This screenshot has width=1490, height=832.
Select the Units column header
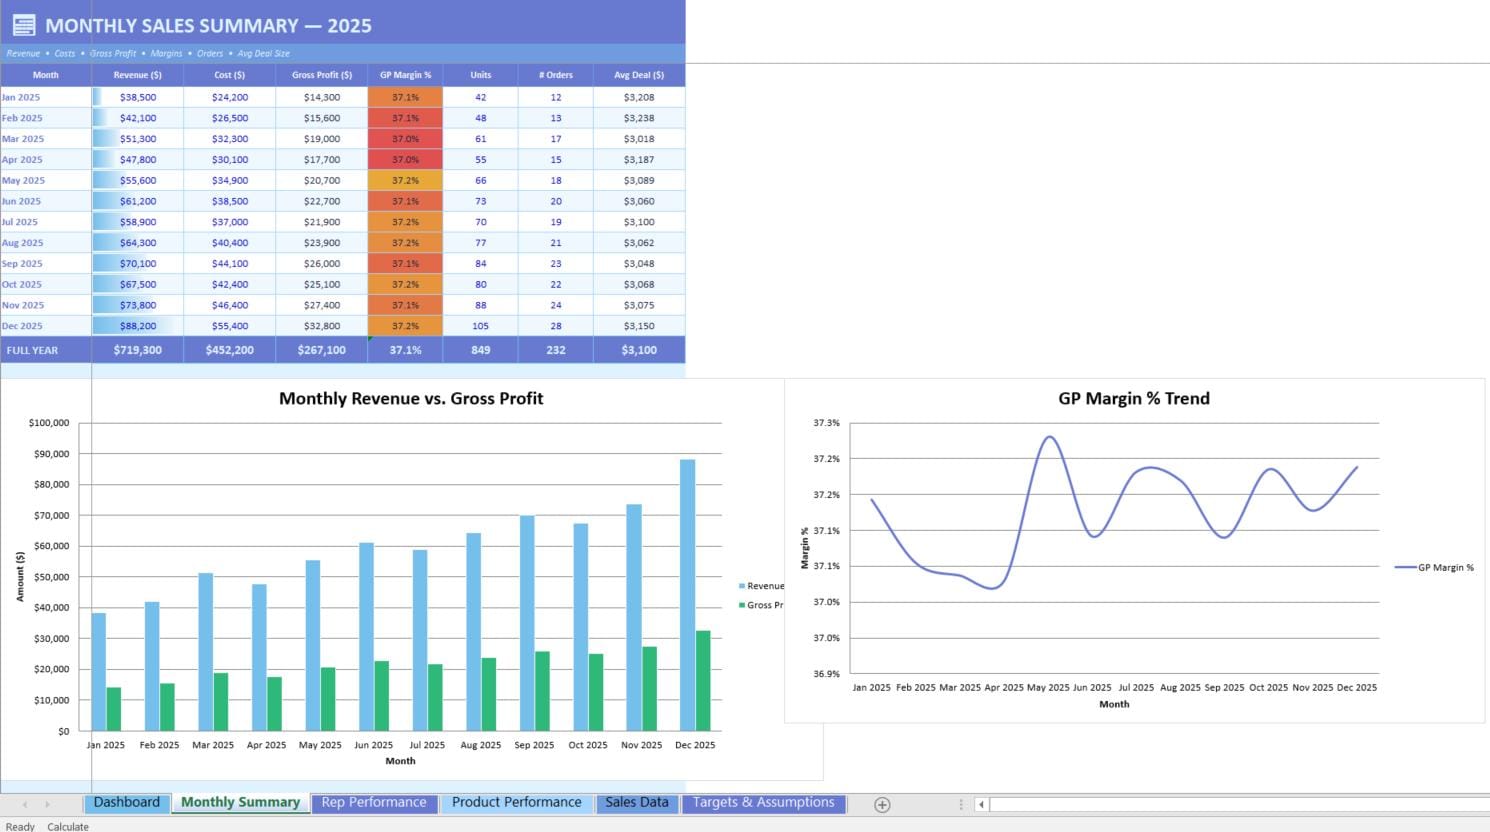tap(481, 75)
